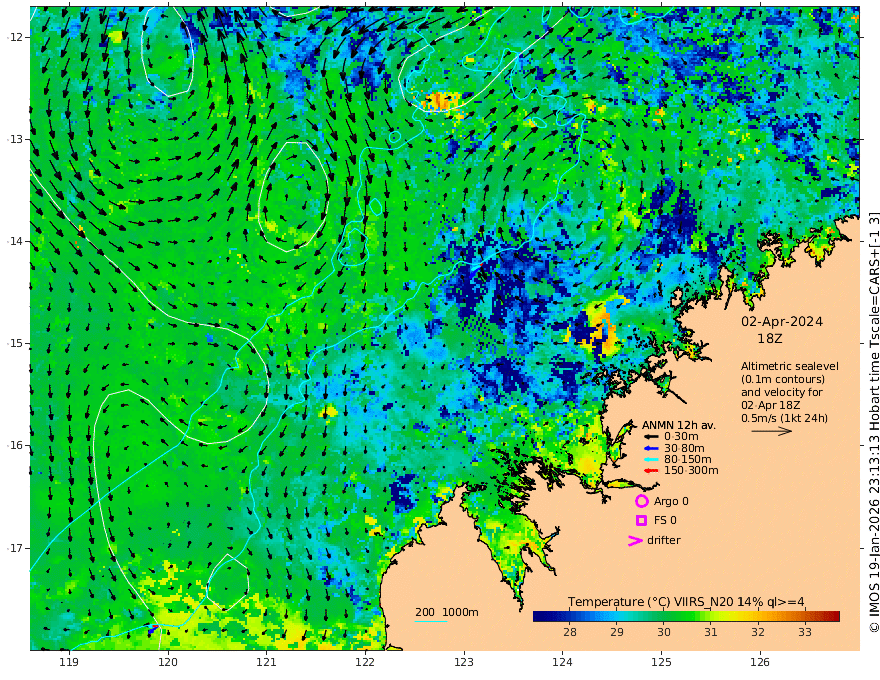Click the temperature colorbar at 33 degrees
The height and width of the screenshot is (680, 880).
point(805,617)
